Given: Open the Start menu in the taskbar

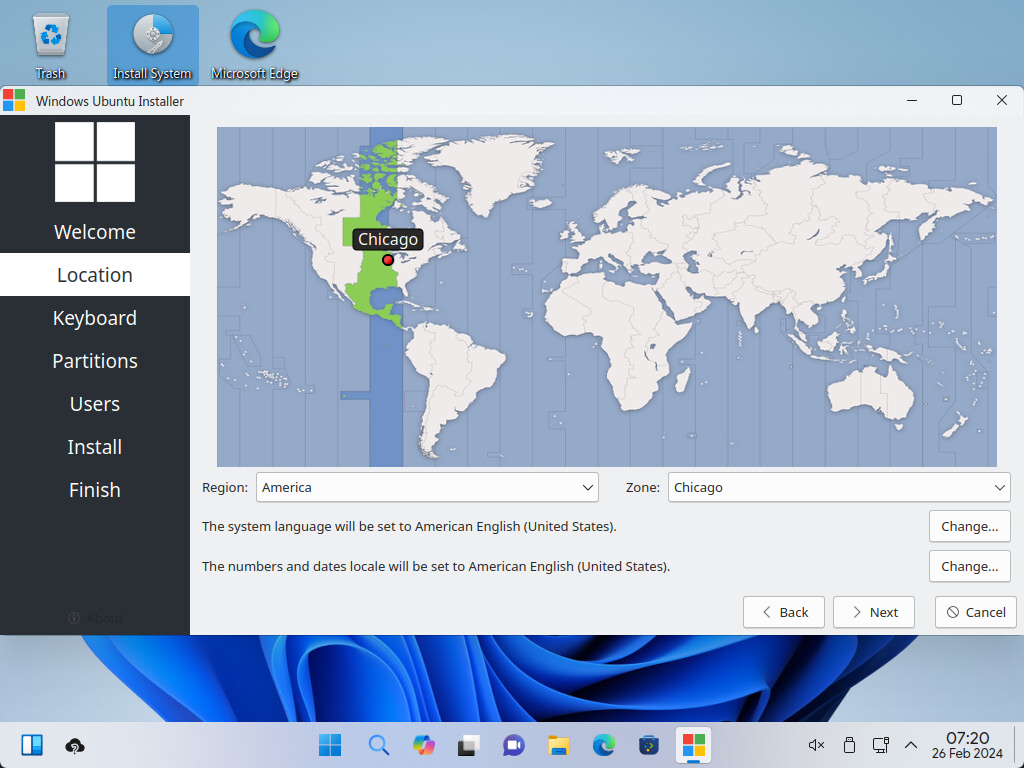Looking at the screenshot, I should (329, 745).
